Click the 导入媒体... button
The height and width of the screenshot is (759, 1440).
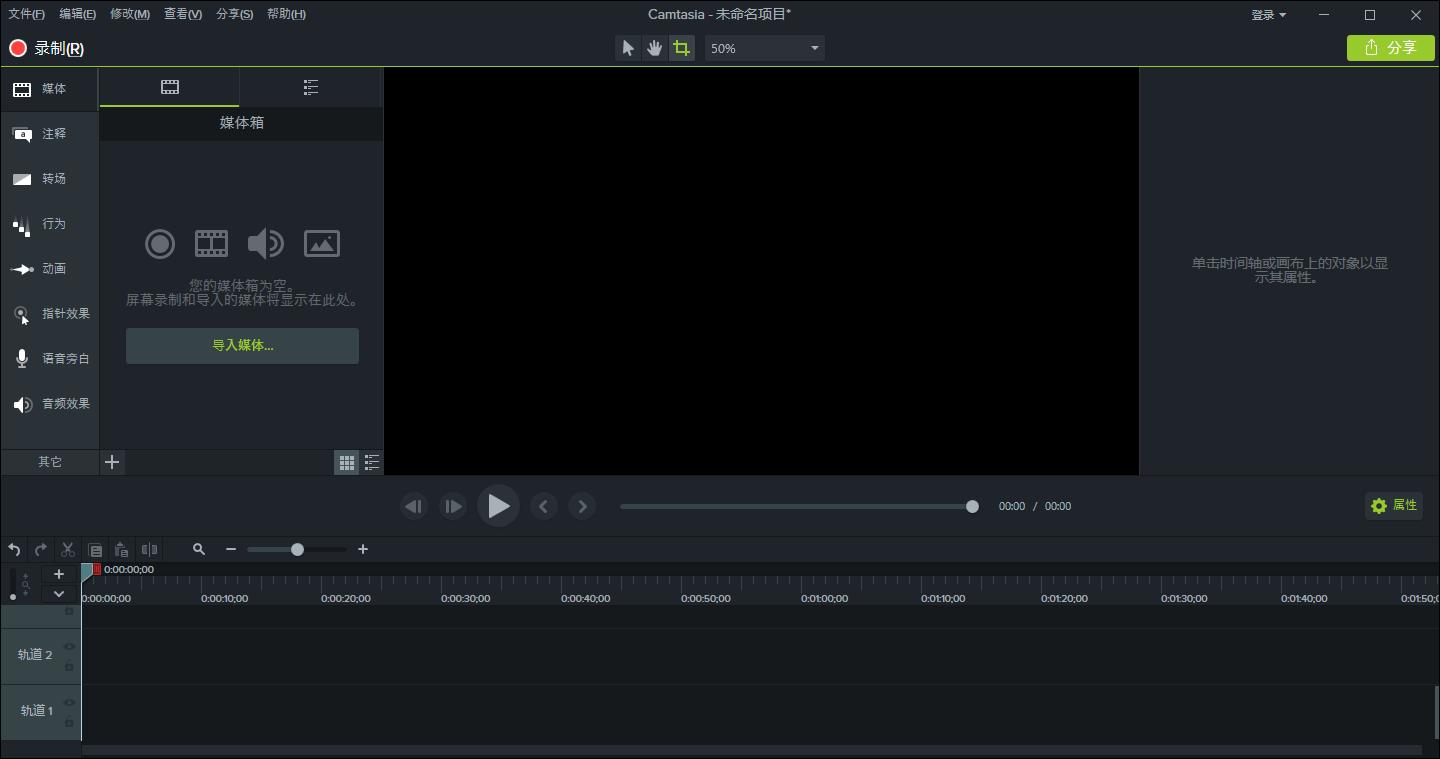click(242, 345)
